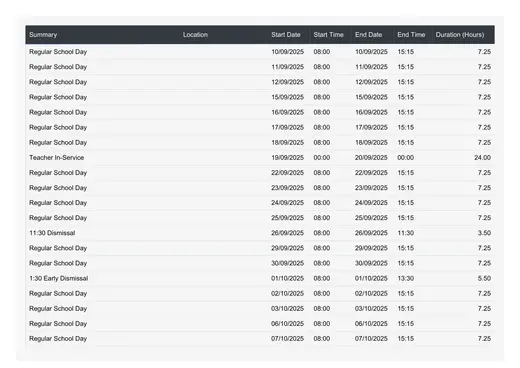Click the end date 18/09/2025 cell

(371, 143)
